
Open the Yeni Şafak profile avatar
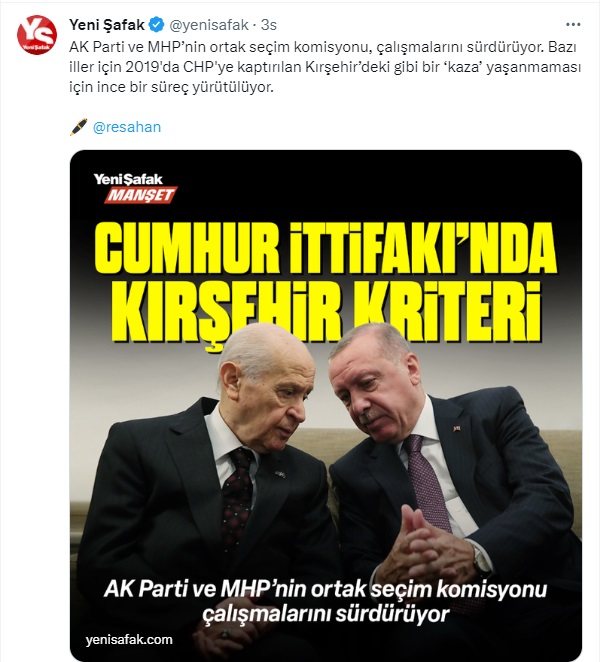coord(37,35)
